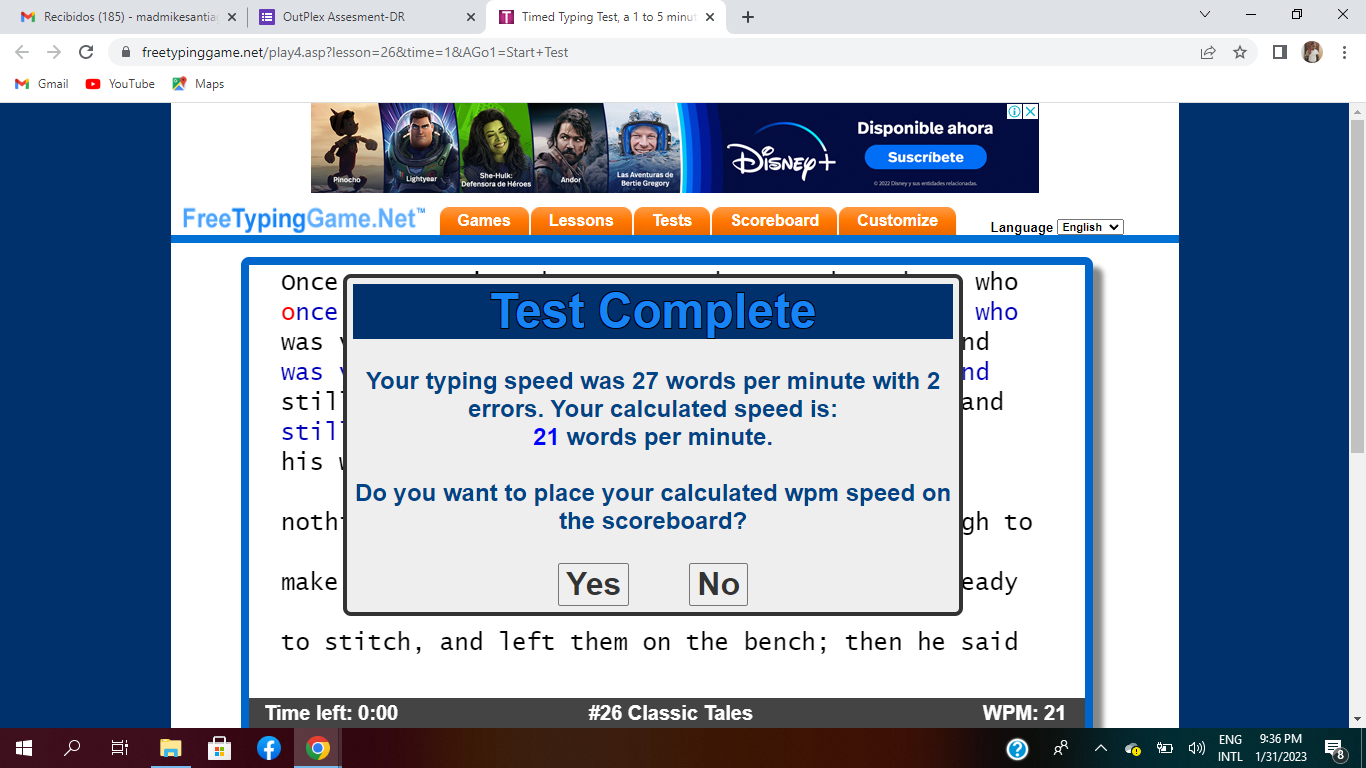1366x768 pixels.
Task: Open the Maps bookmark
Action: pyautogui.click(x=198, y=84)
